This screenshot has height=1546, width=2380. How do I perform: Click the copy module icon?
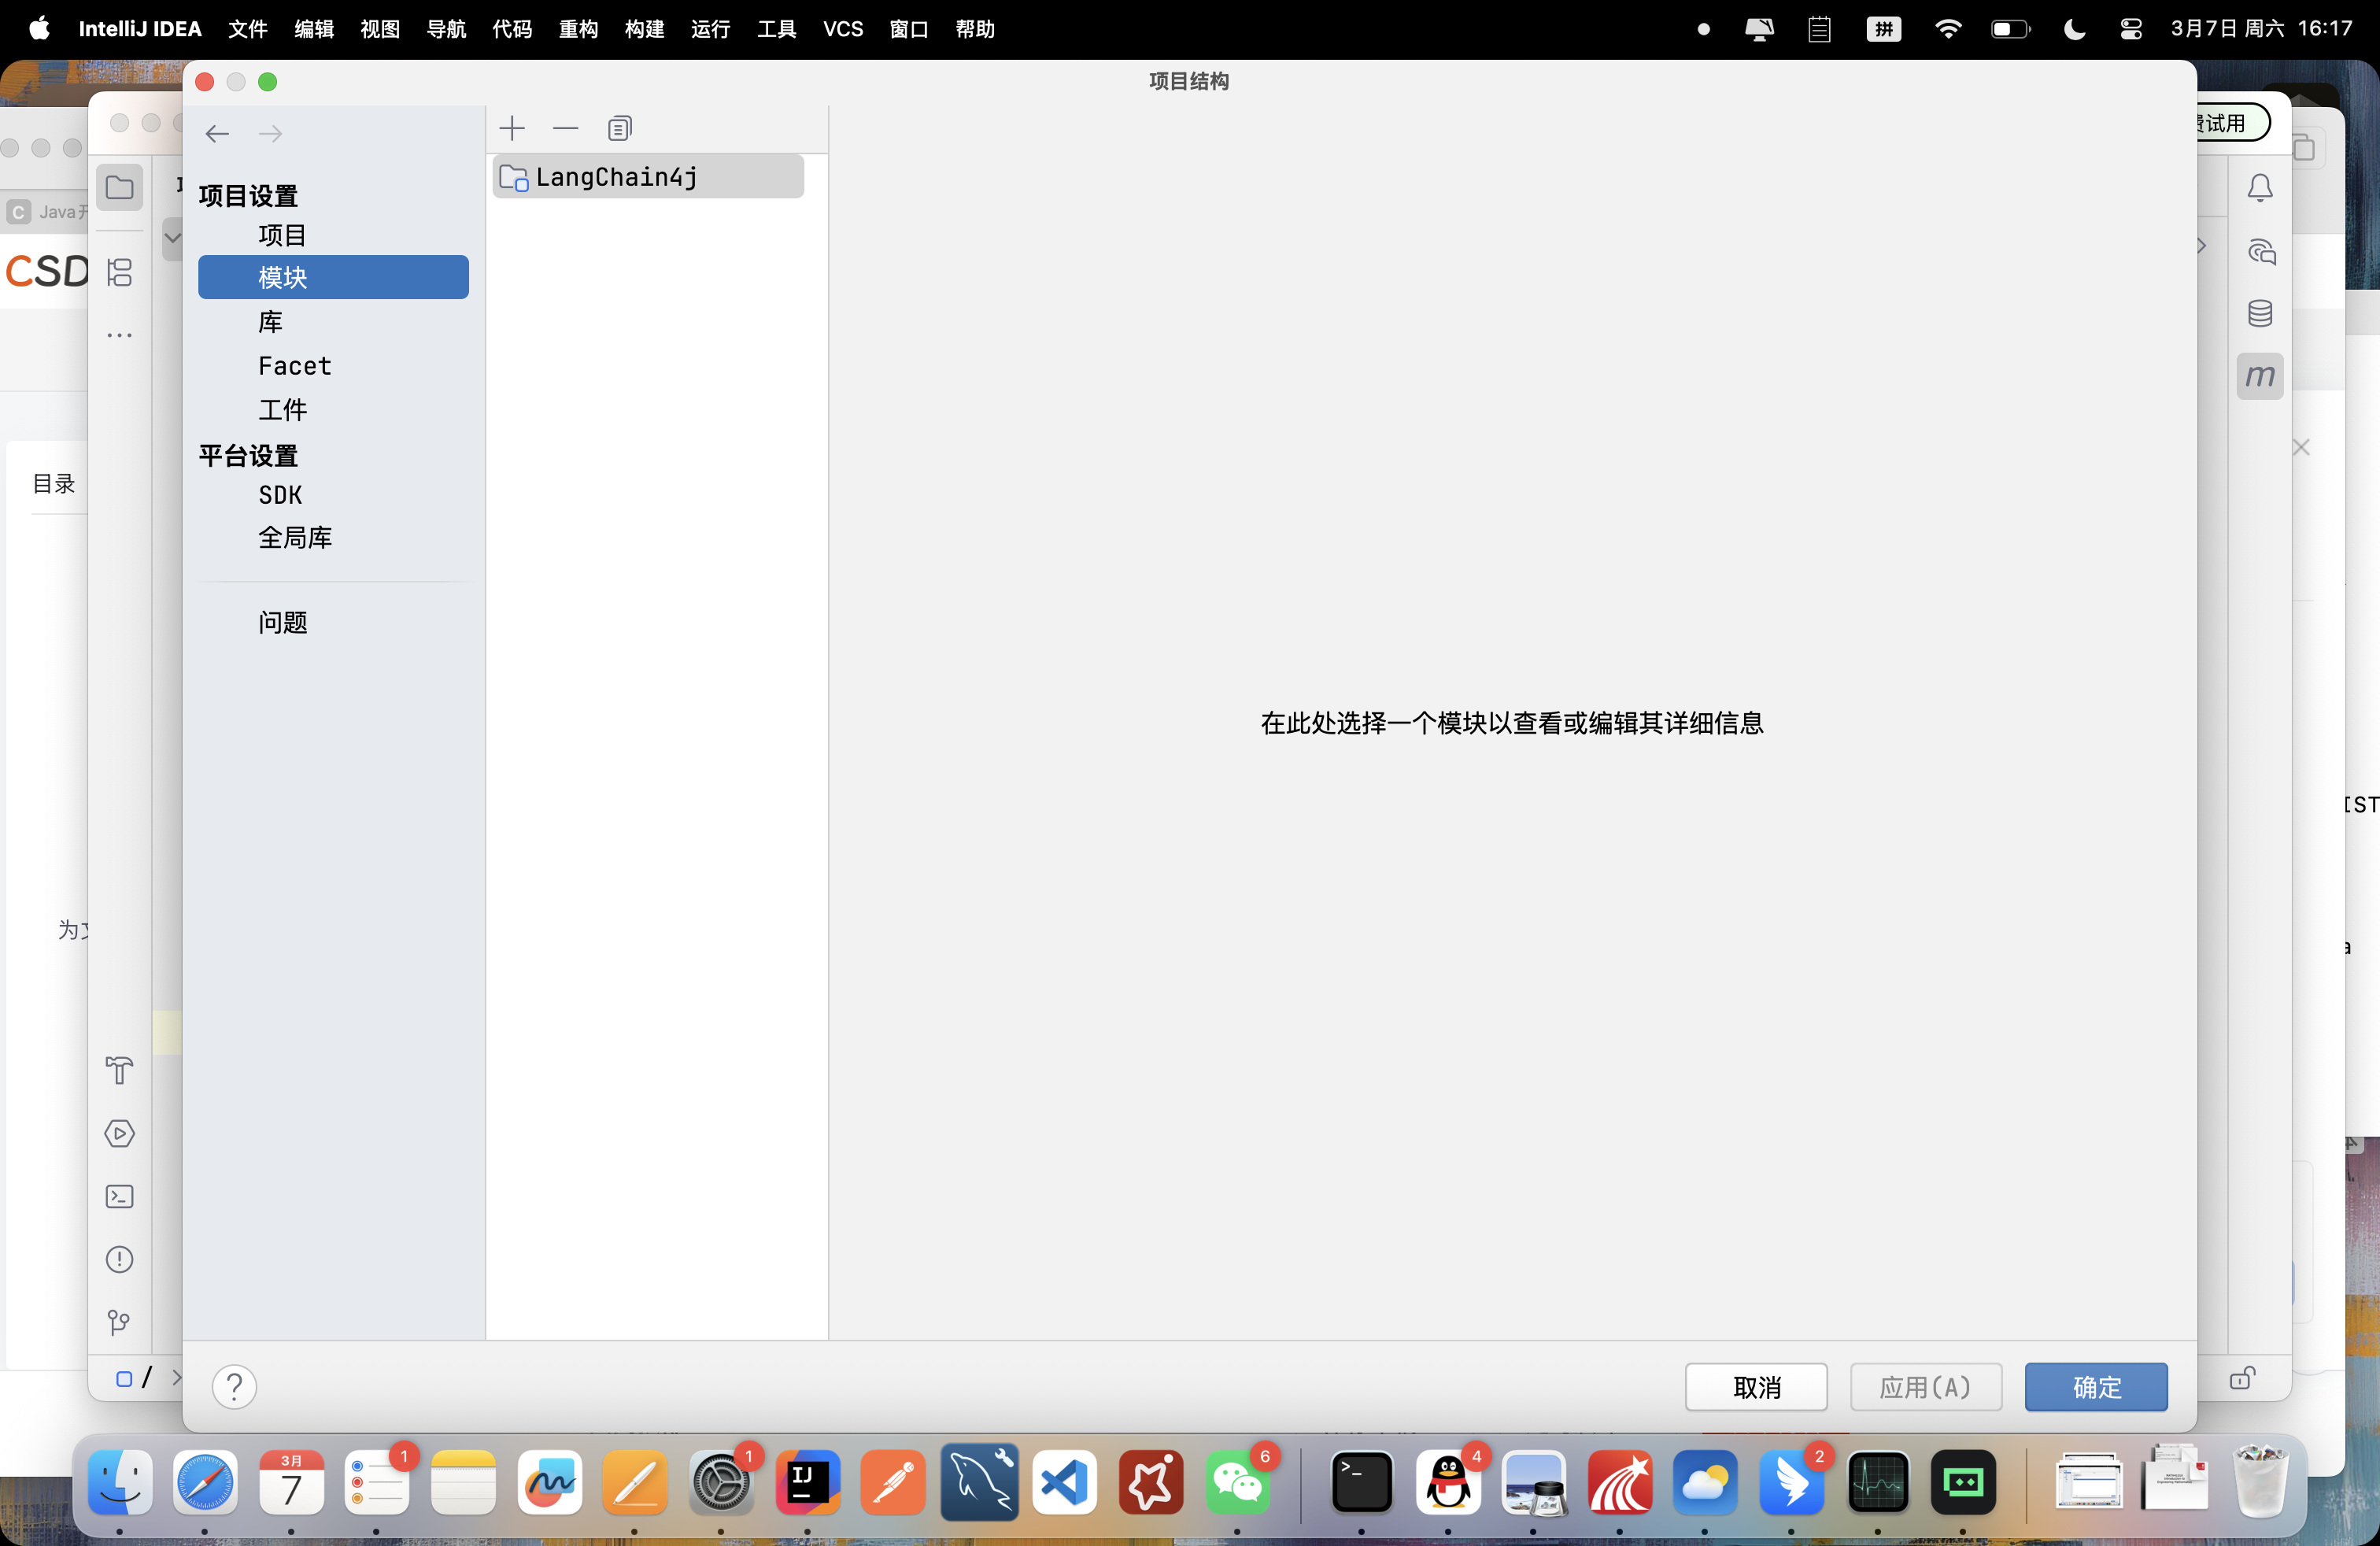pos(620,128)
